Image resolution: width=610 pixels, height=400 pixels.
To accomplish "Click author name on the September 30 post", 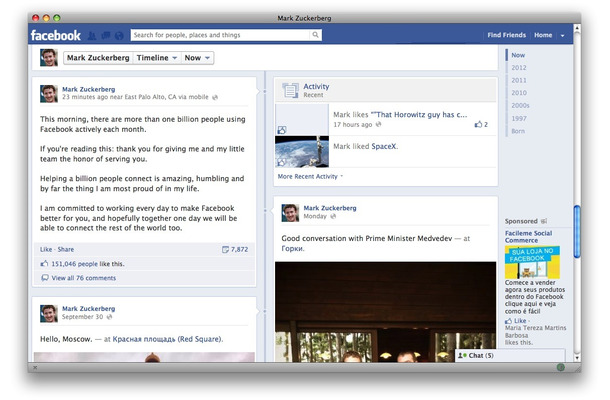I will click(89, 309).
